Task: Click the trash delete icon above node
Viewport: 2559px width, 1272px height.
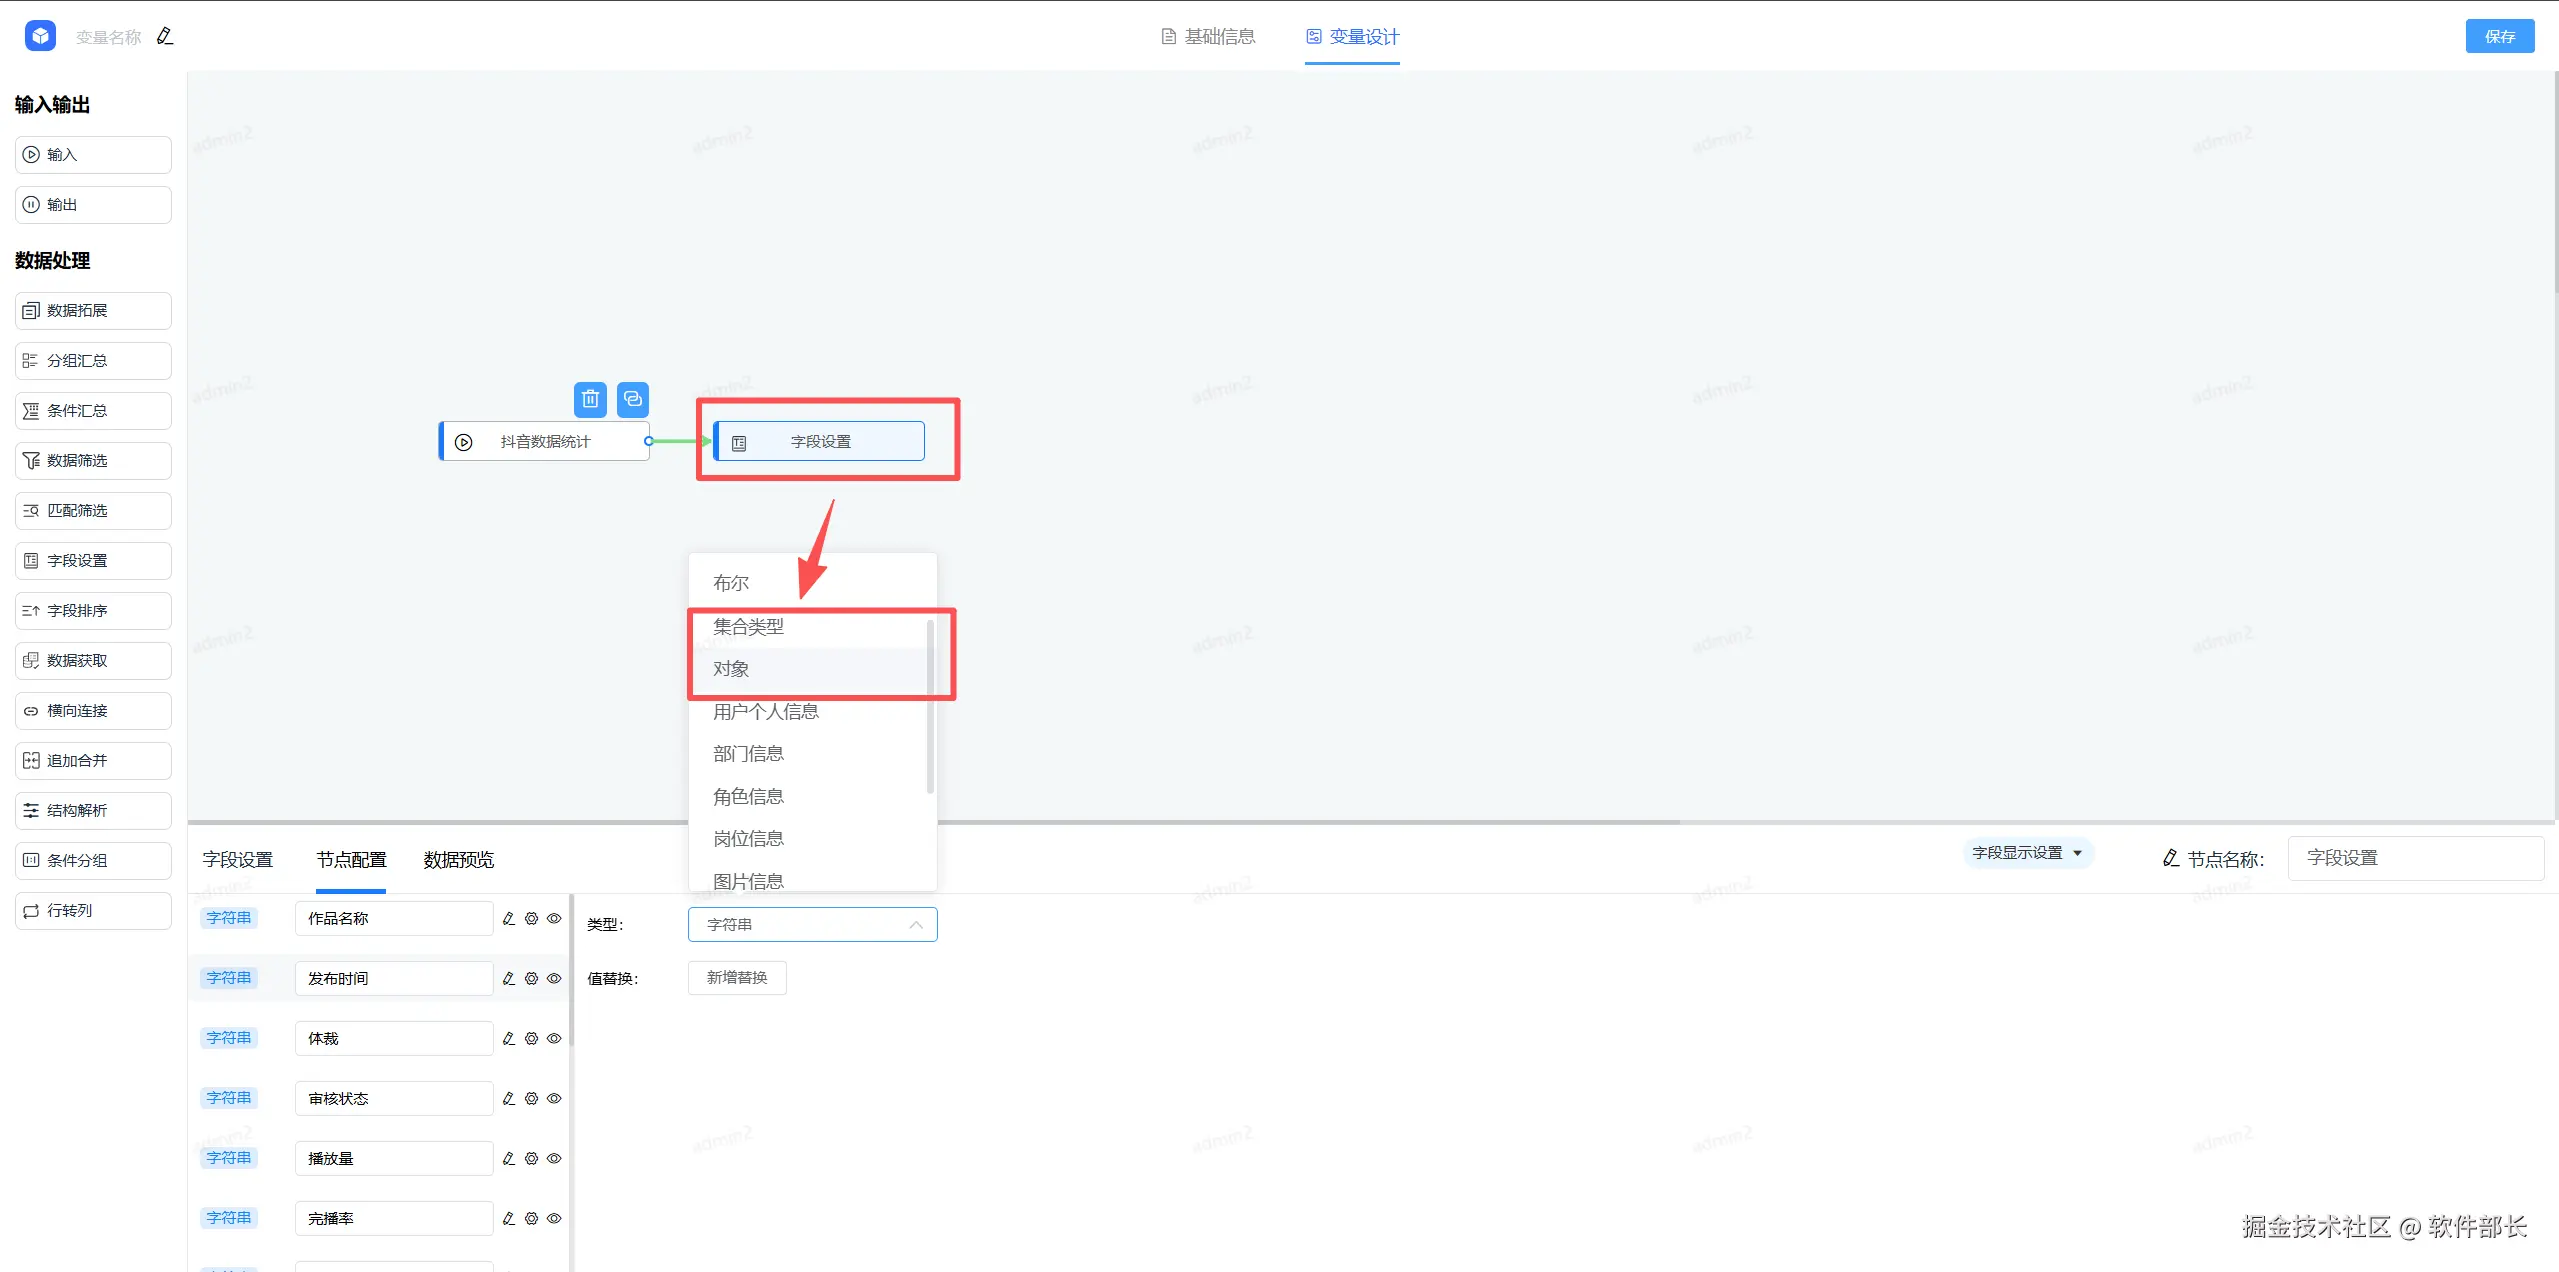Action: pos(590,399)
